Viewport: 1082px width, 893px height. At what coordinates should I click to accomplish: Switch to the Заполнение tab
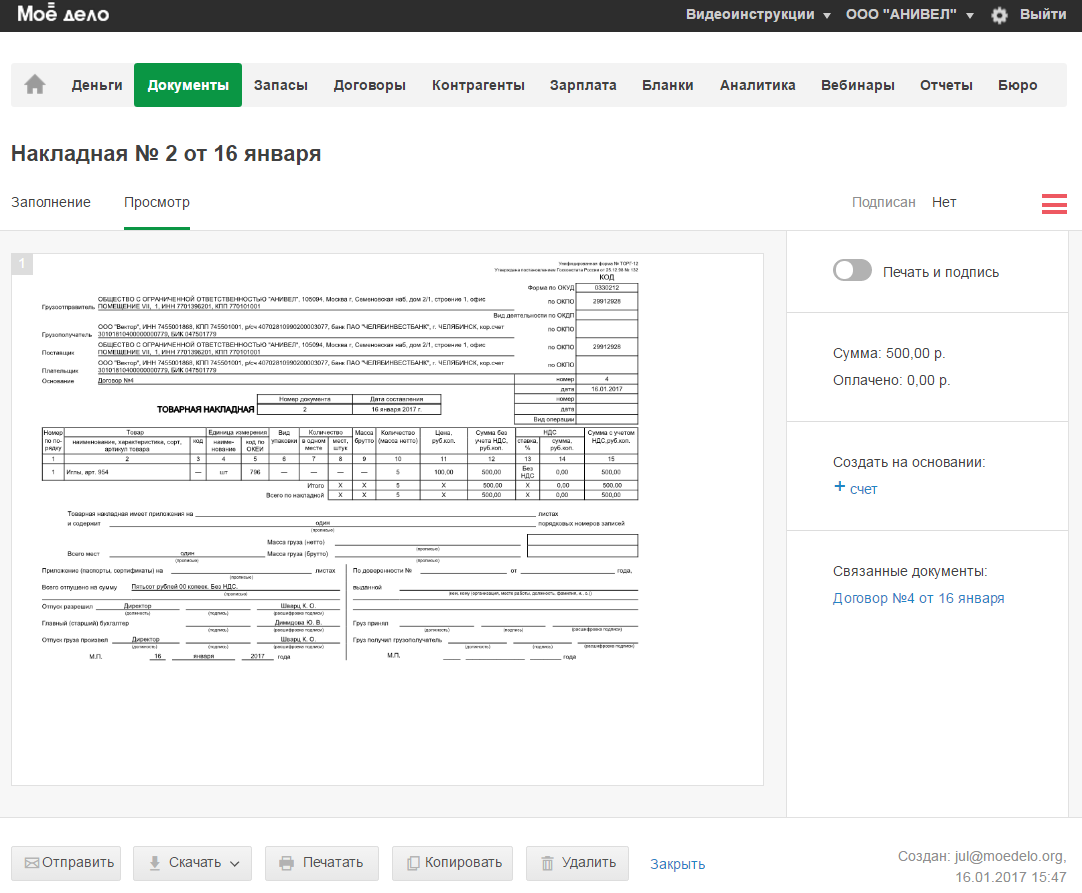tap(51, 202)
